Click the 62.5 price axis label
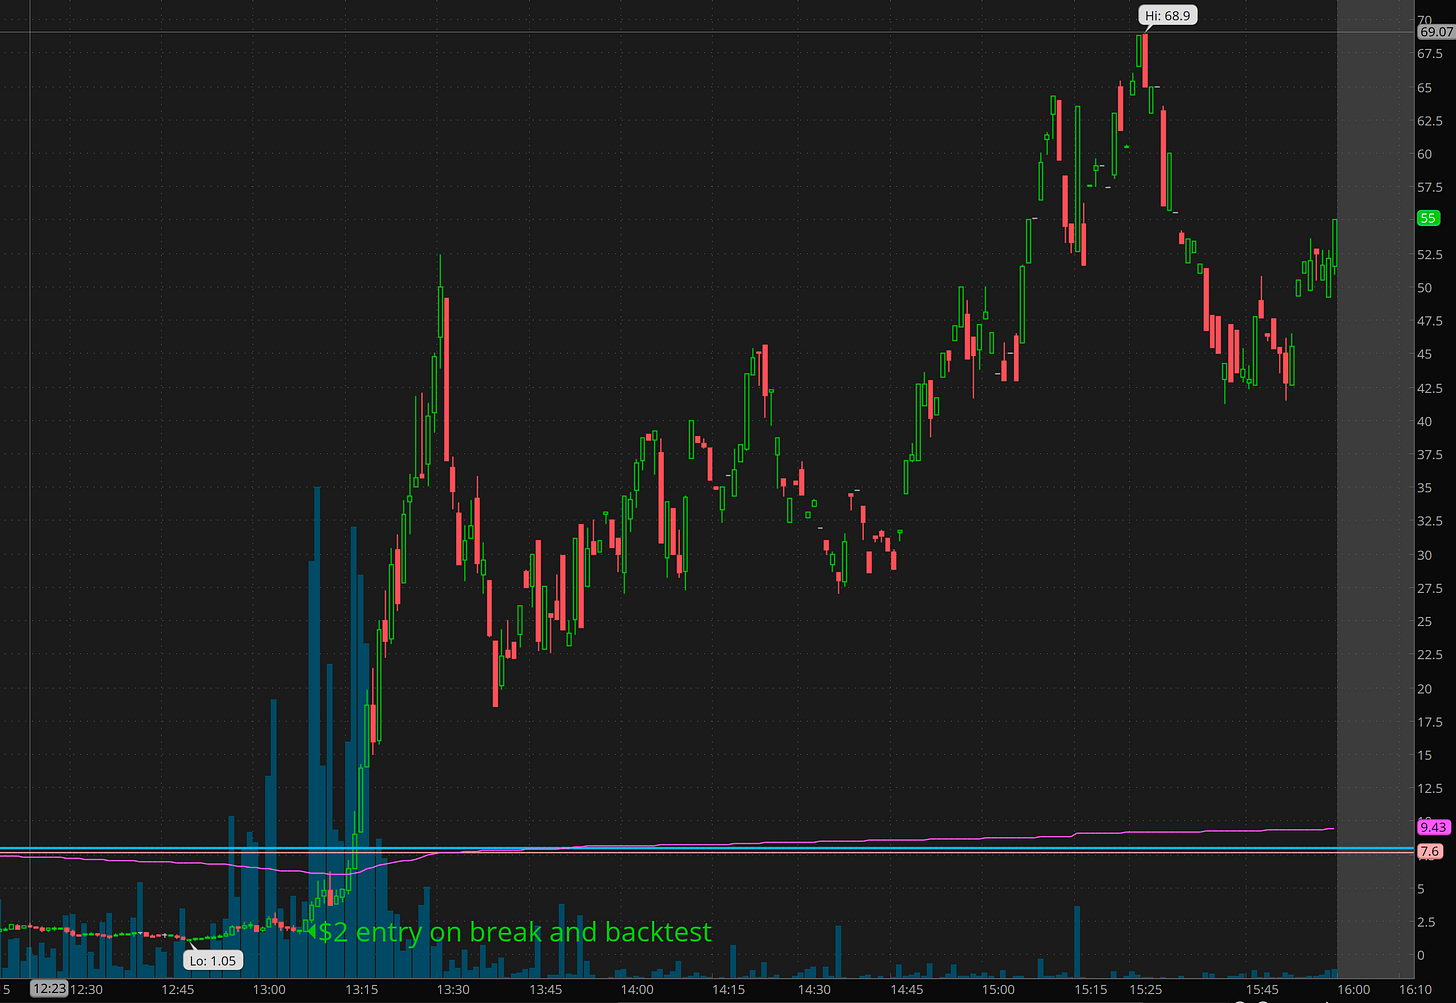Screen dimensions: 1456x1003 coord(1430,121)
